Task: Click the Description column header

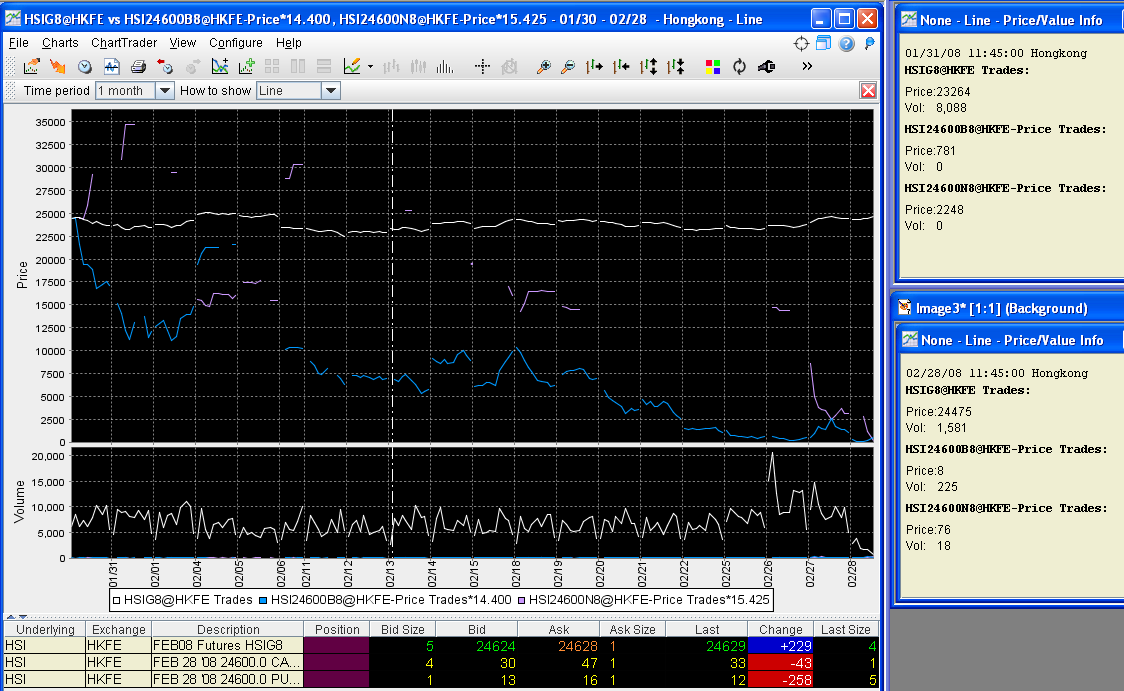Action: (228, 629)
